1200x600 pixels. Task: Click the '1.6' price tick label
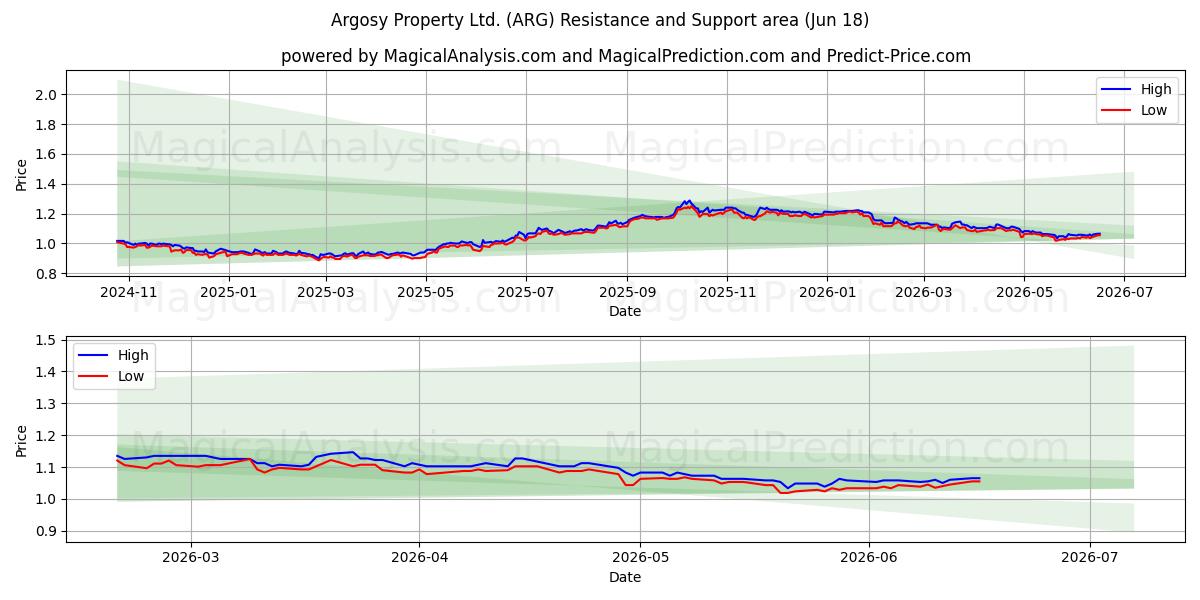pos(48,154)
